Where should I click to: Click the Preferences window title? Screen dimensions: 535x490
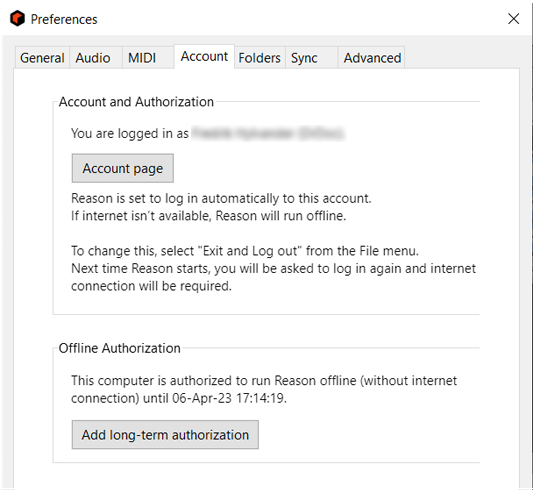[x=64, y=19]
